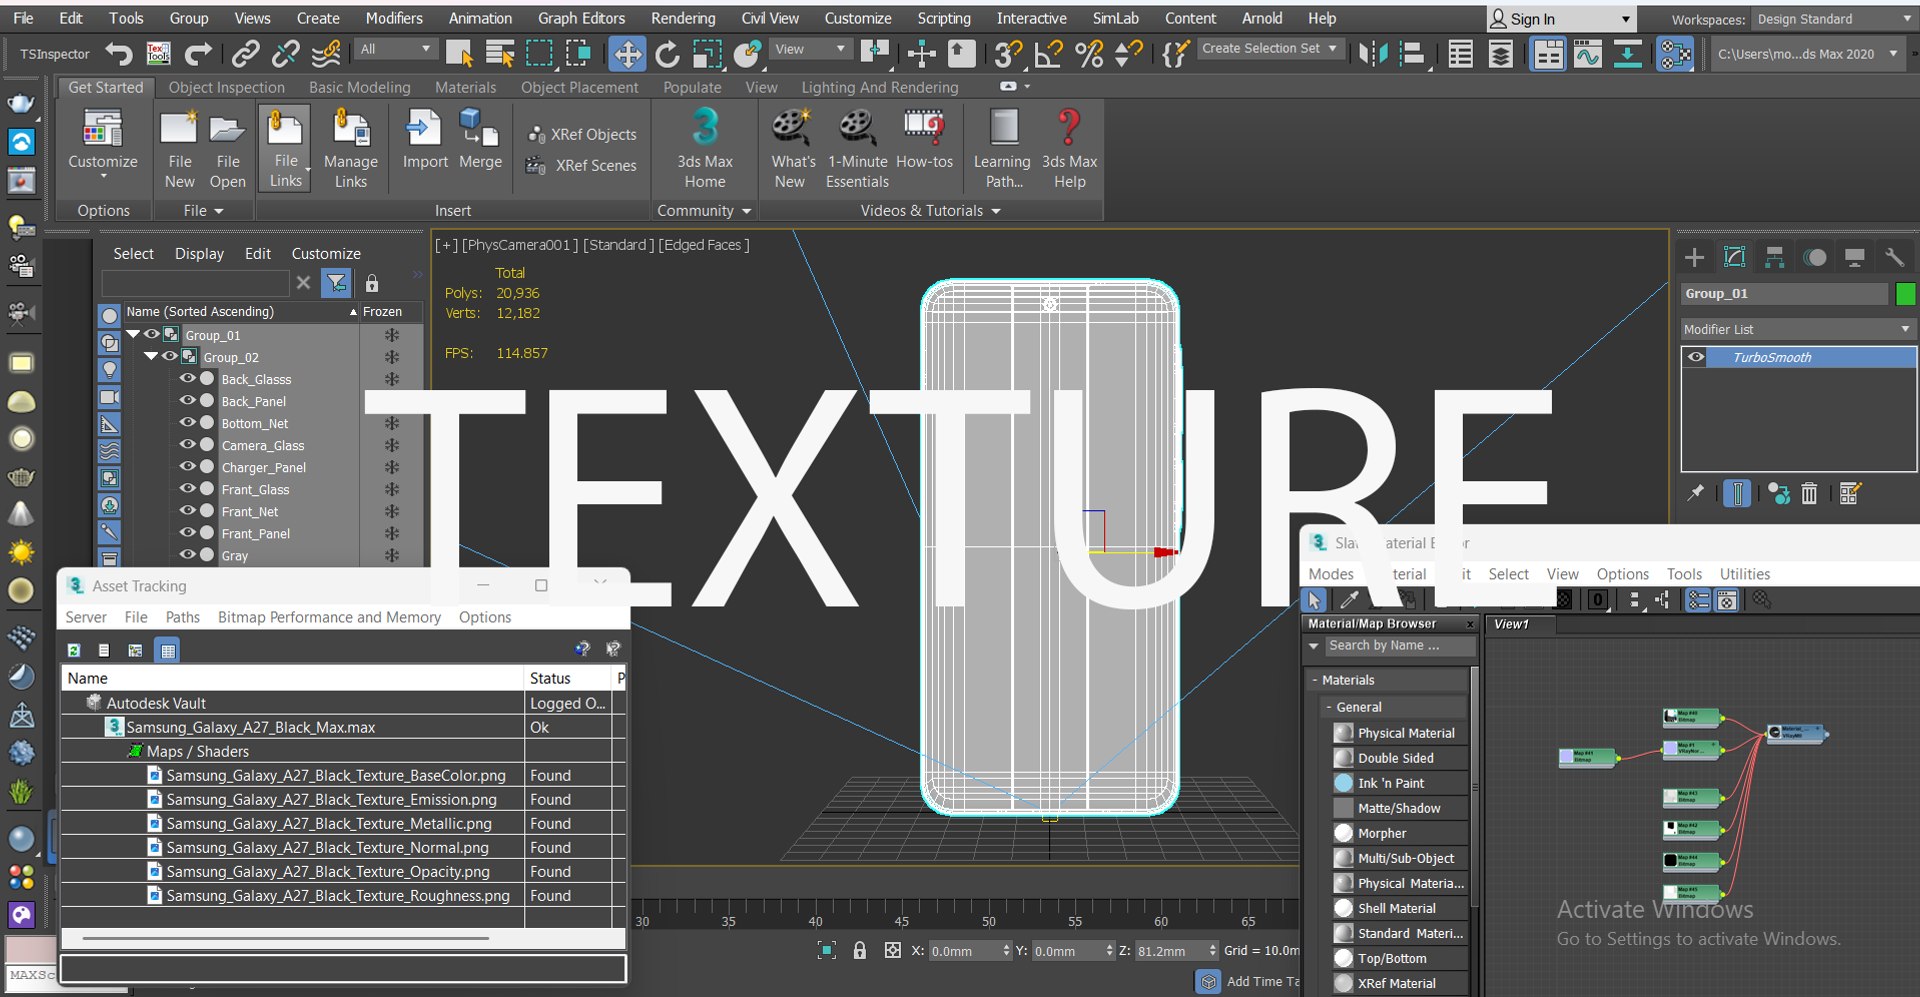Remove modifier from the stack with trash icon
Viewport: 1920px width, 997px height.
point(1809,493)
